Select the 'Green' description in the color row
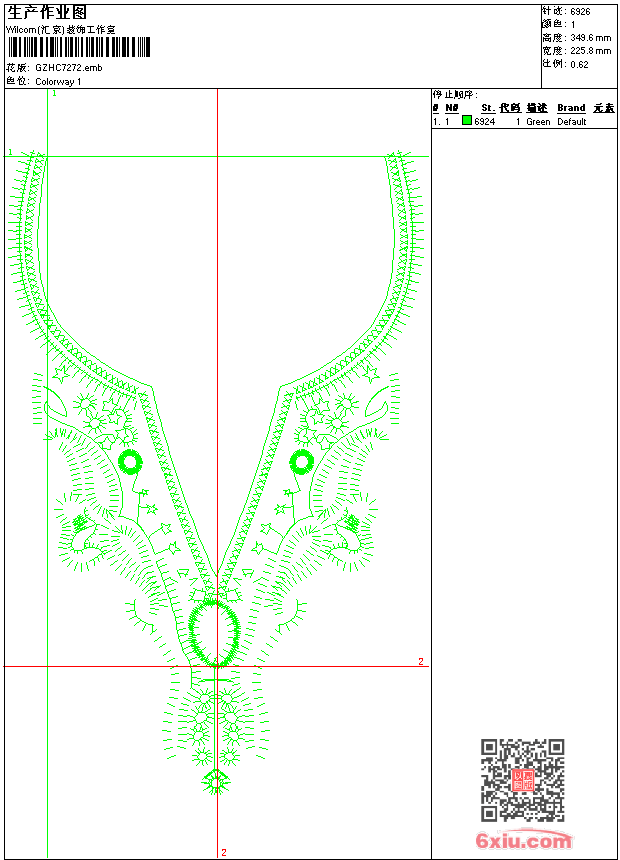This screenshot has height=860, width=620. [538, 122]
